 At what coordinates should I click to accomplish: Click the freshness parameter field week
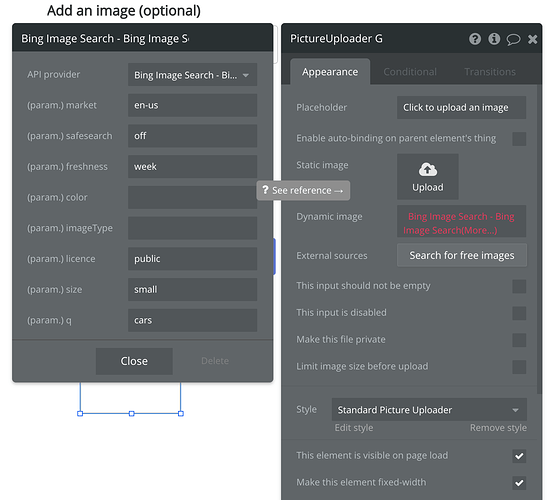click(193, 166)
